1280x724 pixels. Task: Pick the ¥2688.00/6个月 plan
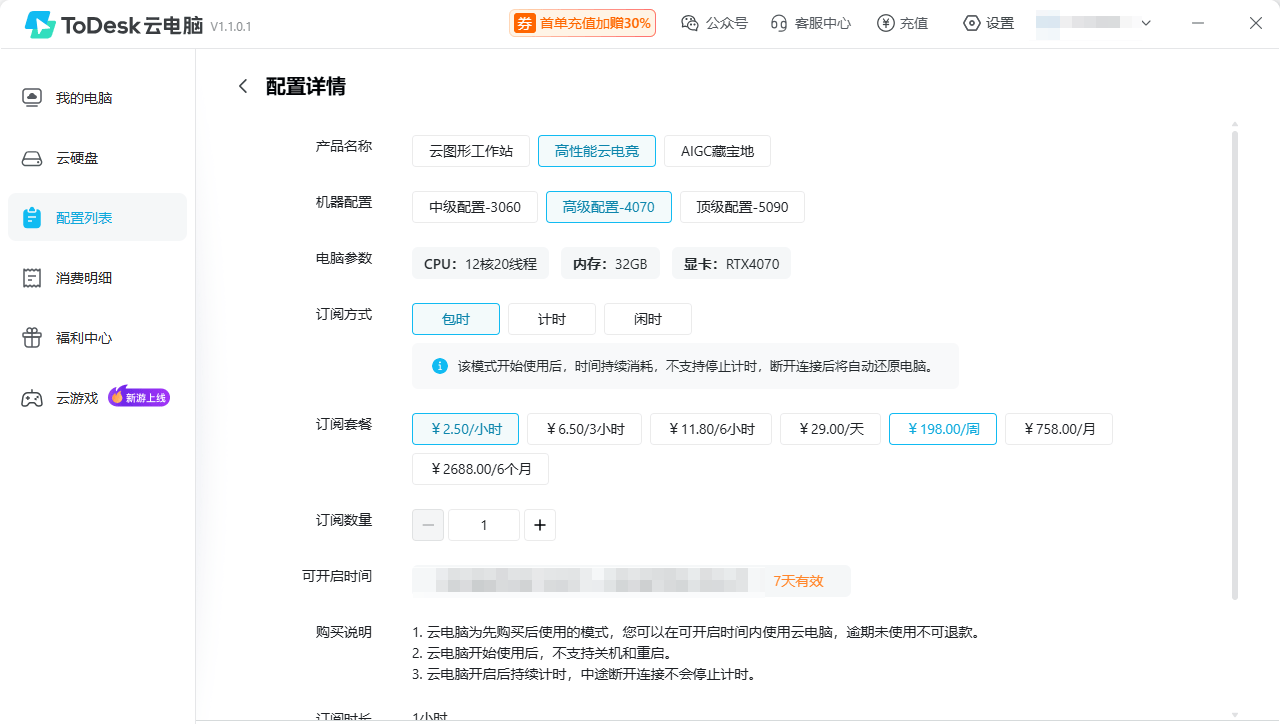click(480, 468)
